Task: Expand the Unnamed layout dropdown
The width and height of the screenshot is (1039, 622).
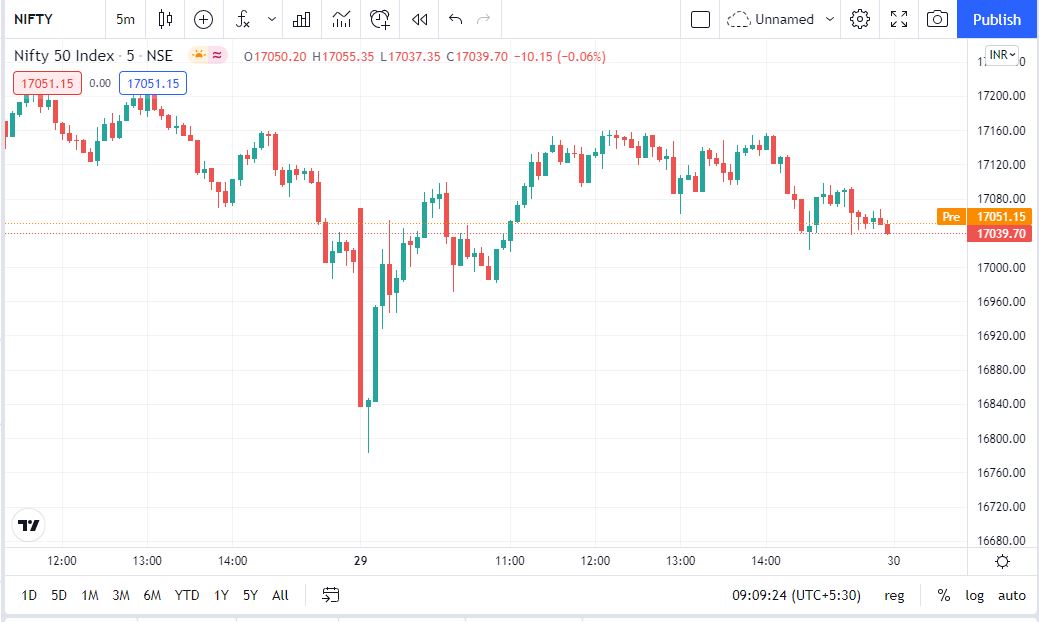Action: (x=830, y=19)
